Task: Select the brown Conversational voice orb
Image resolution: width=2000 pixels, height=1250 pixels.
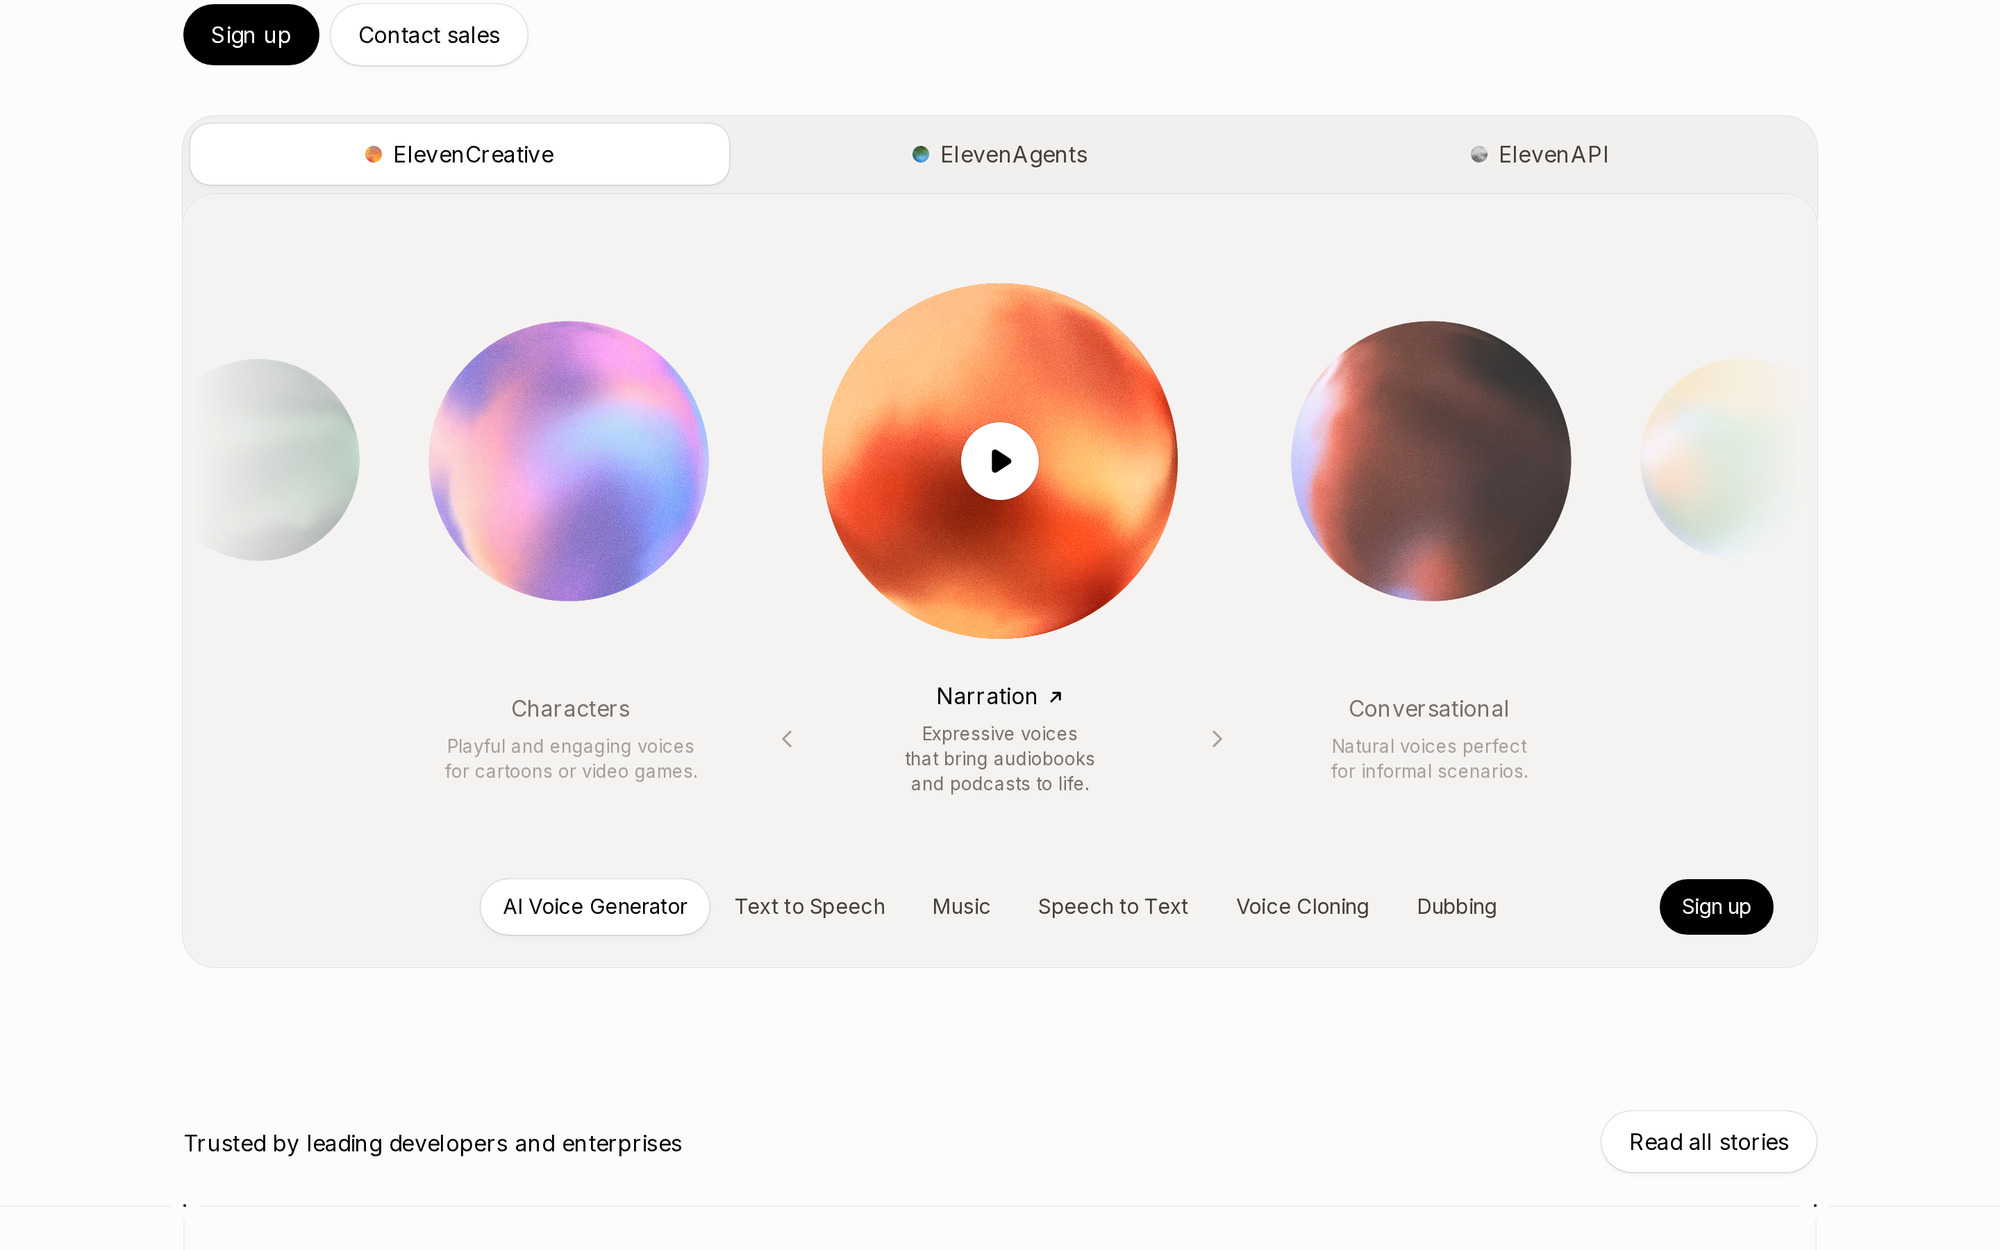Action: pyautogui.click(x=1431, y=461)
